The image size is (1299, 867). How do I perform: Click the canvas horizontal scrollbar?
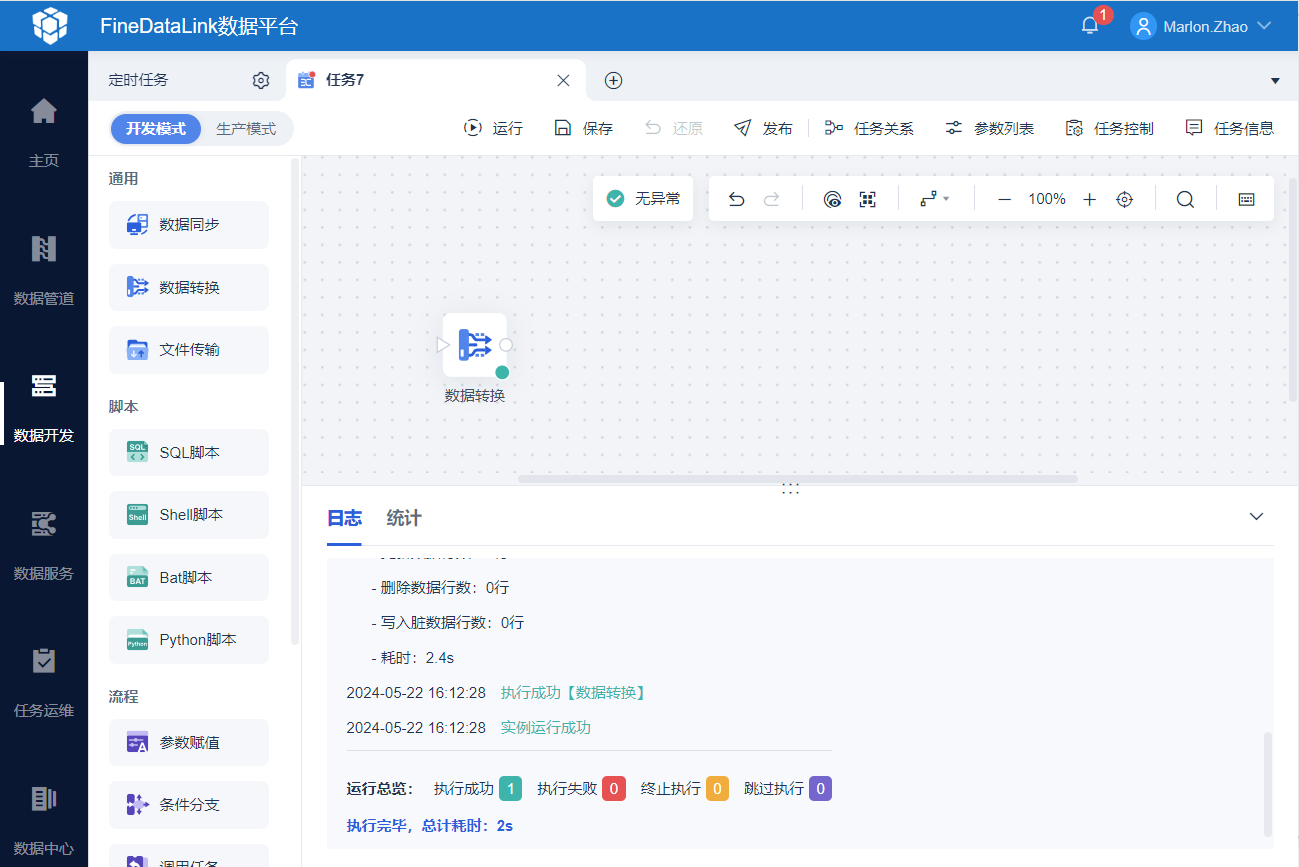pos(798,479)
